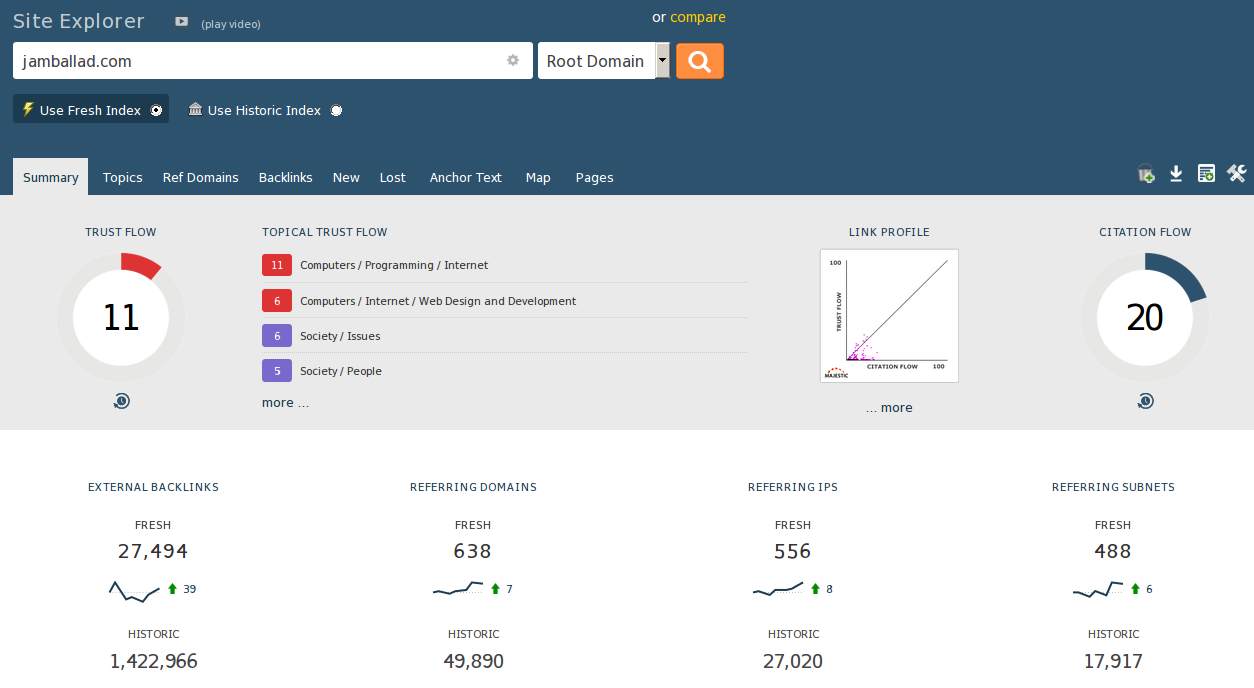This screenshot has height=688, width=1254.
Task: Click history icon under Citation Flow
Action: pos(1145,401)
